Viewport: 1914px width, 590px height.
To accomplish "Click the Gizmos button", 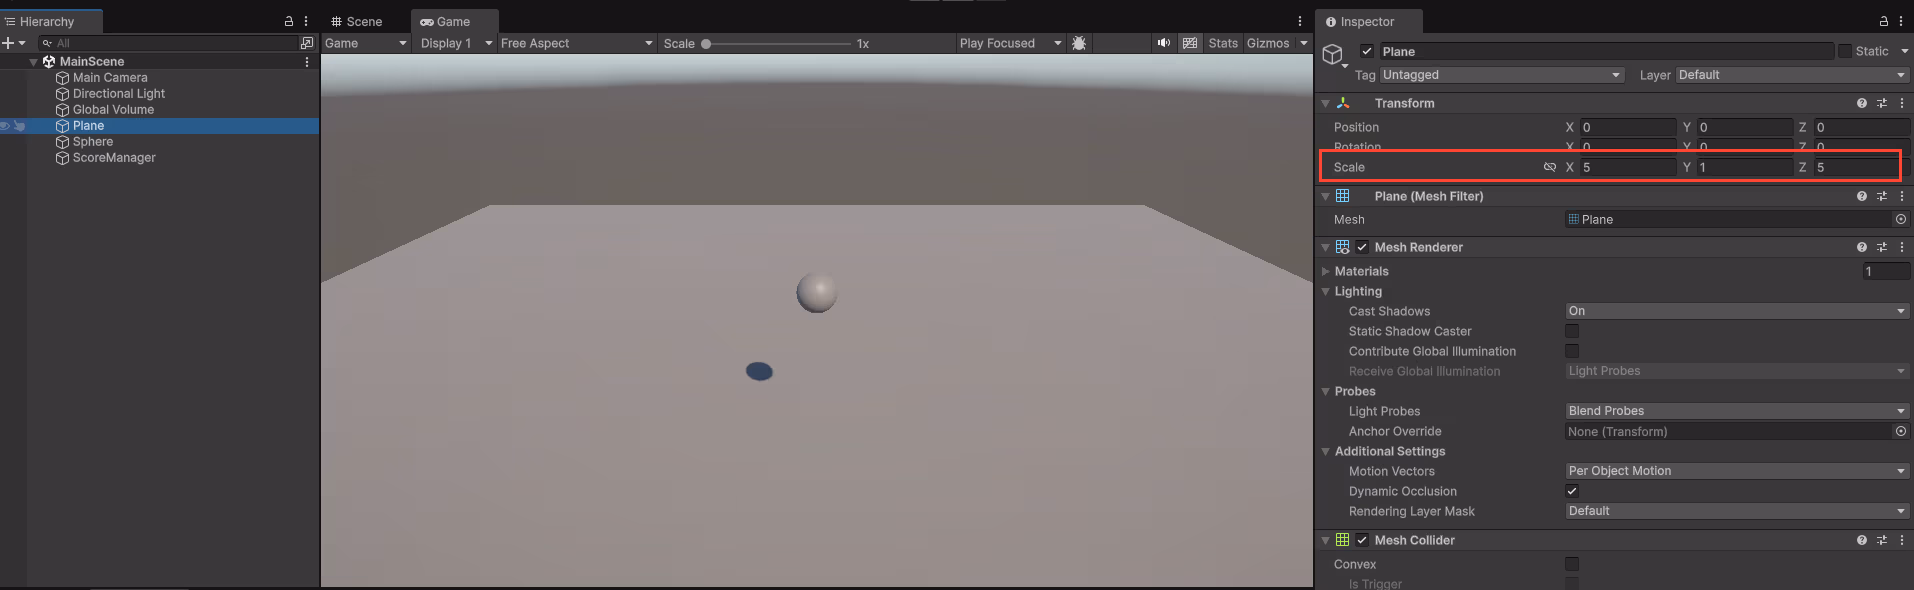I will click(x=1267, y=43).
